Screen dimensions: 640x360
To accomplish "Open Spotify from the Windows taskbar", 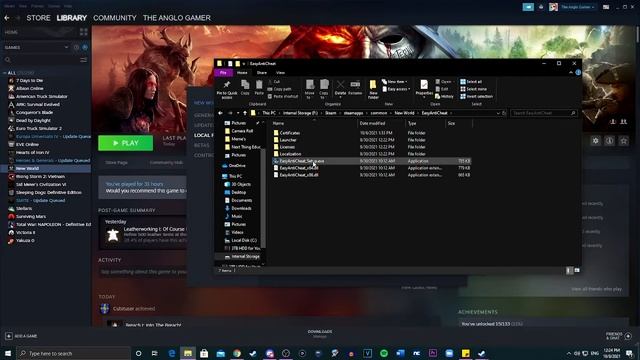I will 384,353.
